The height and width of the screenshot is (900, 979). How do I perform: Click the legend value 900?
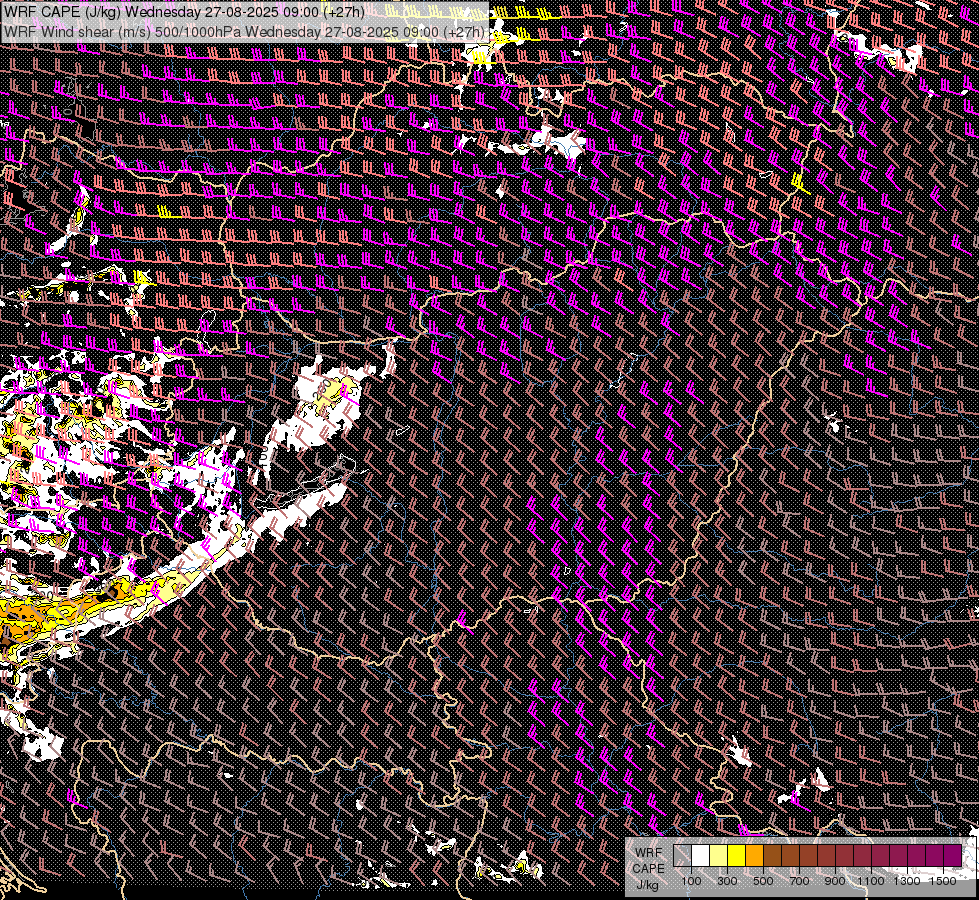tap(835, 881)
